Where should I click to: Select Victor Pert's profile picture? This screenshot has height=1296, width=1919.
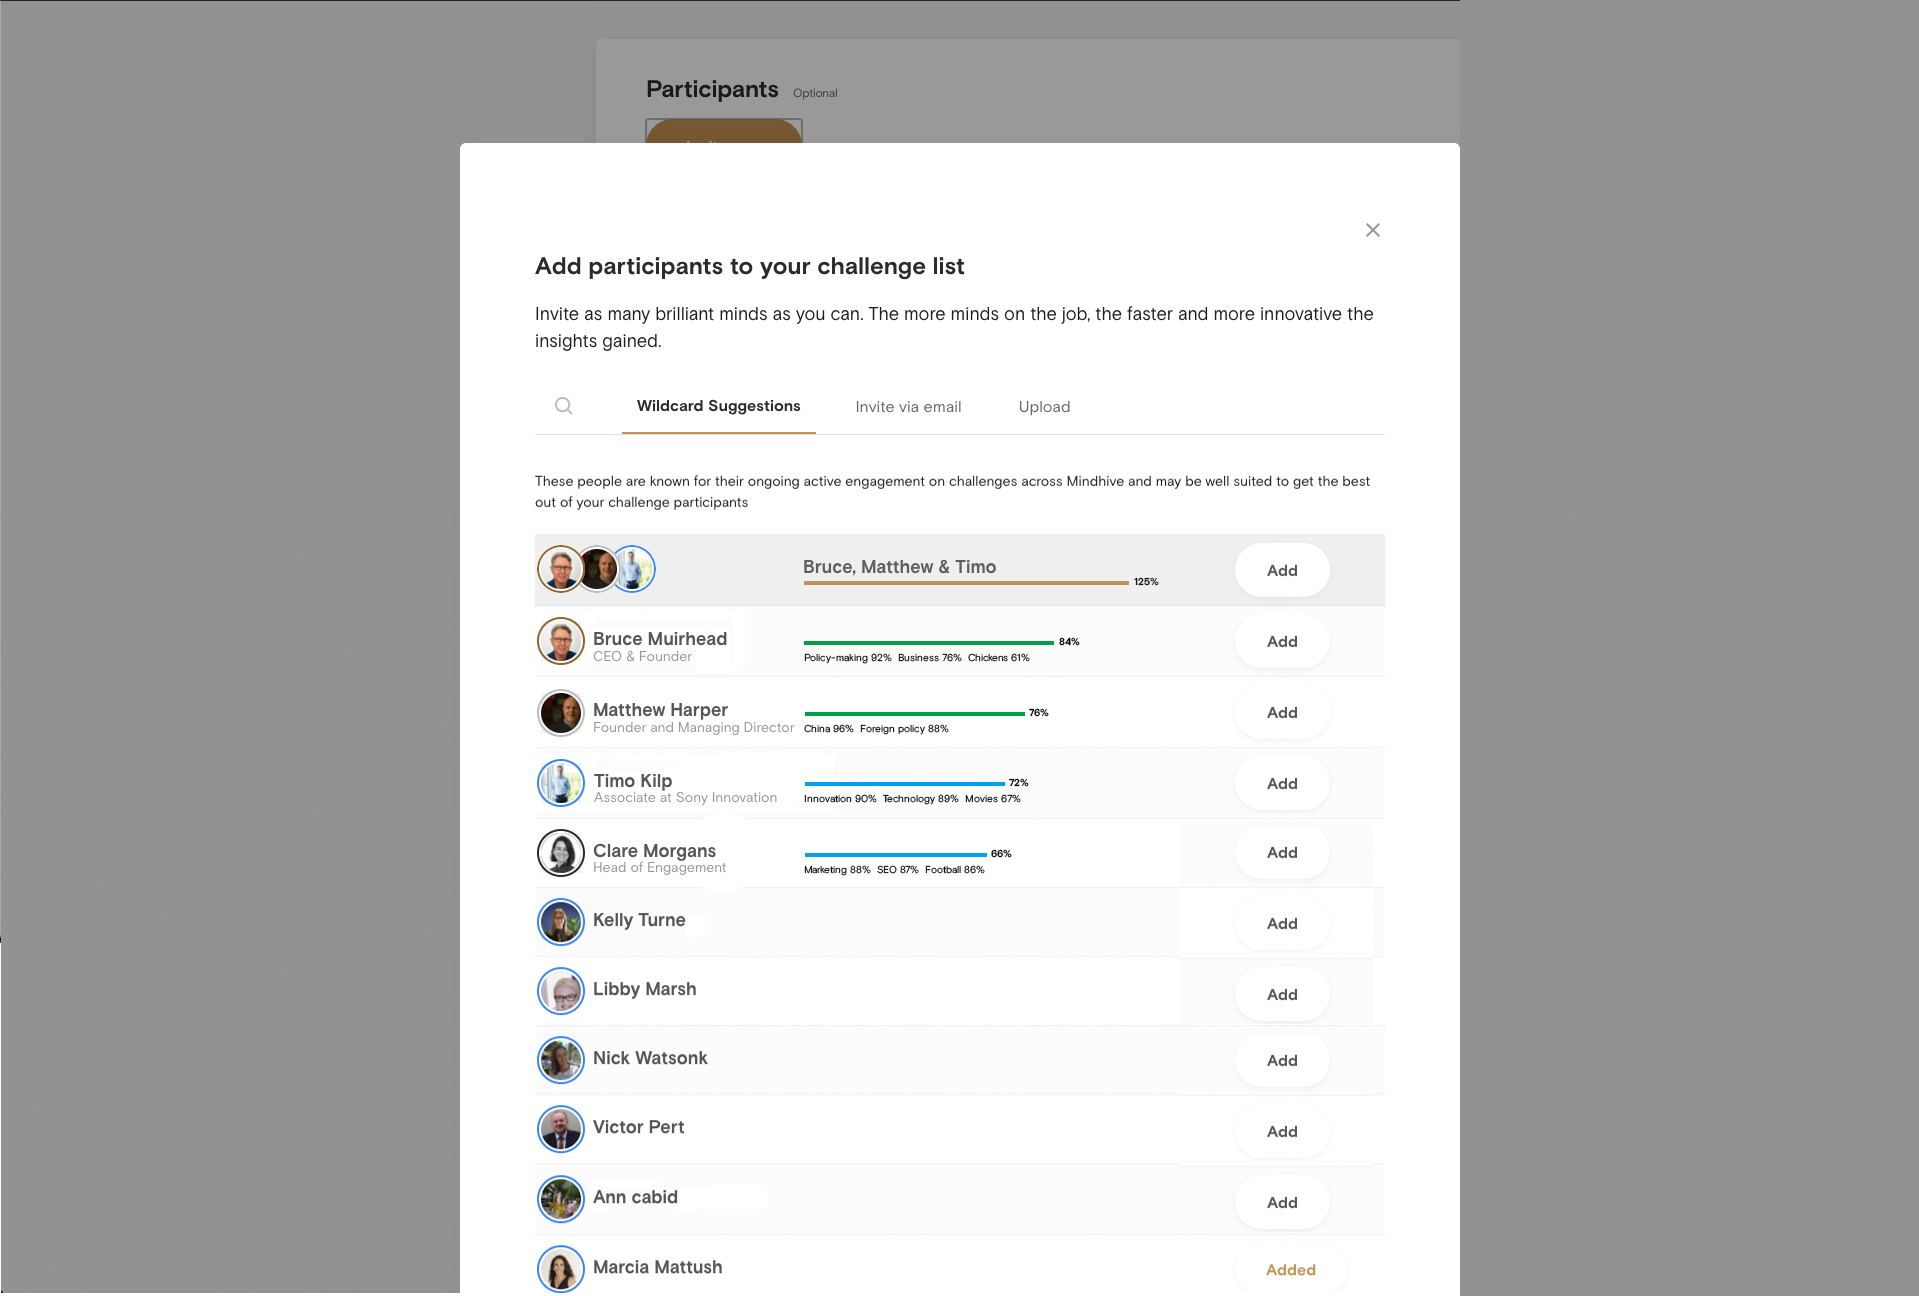point(560,1128)
